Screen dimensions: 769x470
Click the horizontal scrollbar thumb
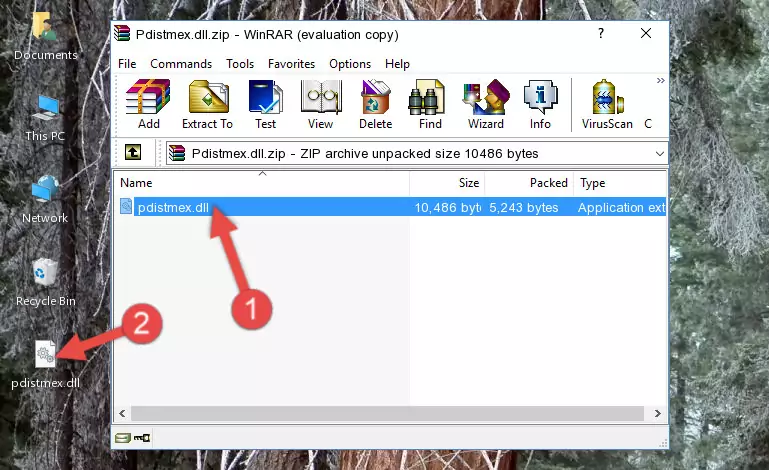coord(387,414)
